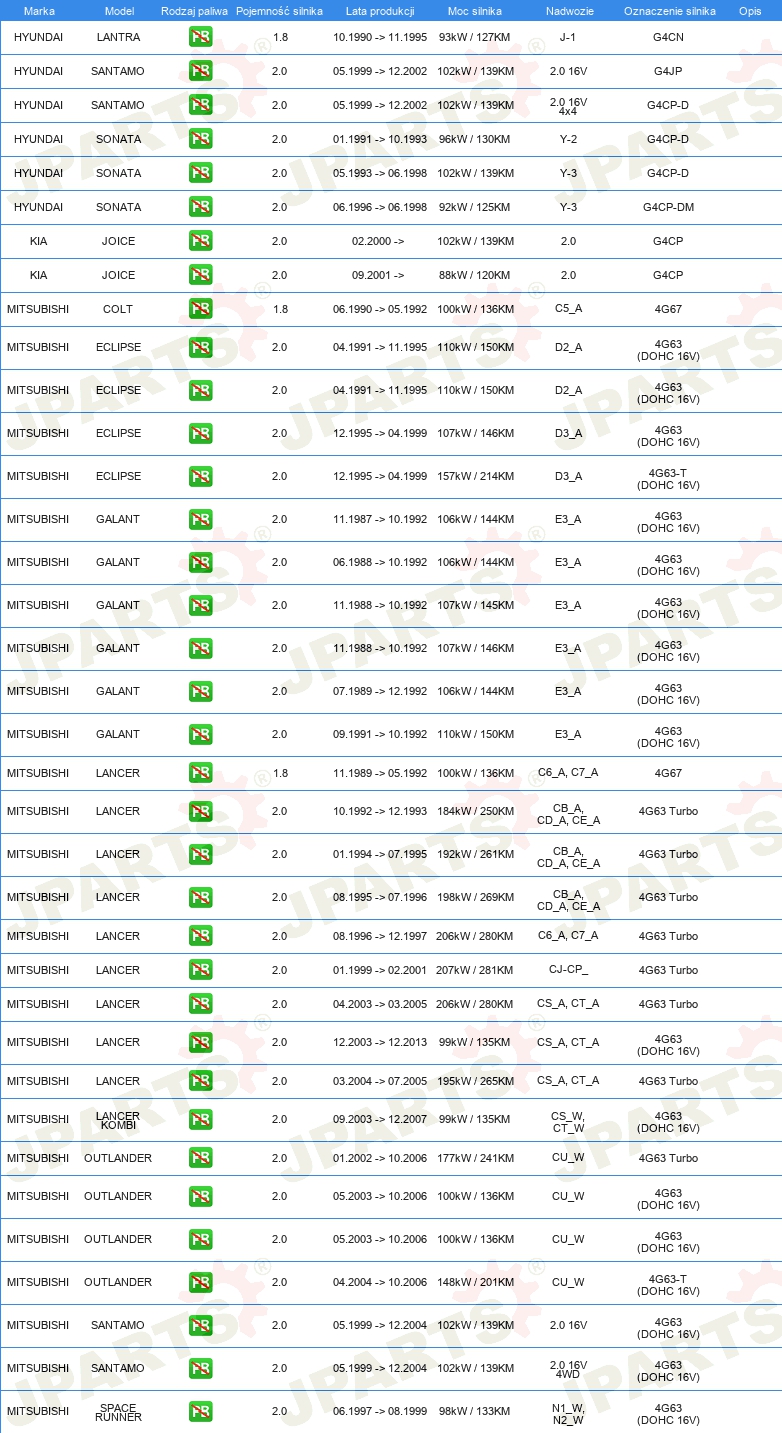Select production years 01.1991 -> 10.1993

(380, 139)
